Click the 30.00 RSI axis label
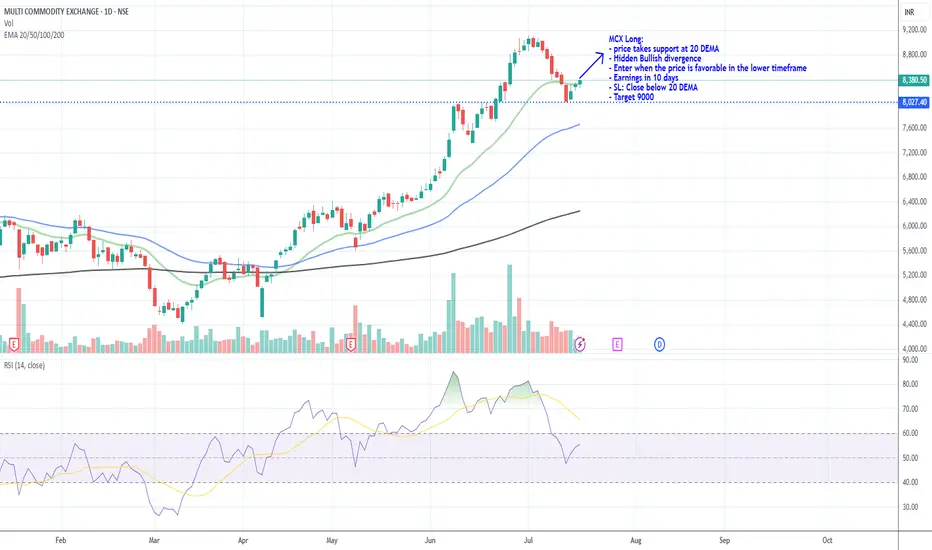Viewport: 932px width, 550px height. click(910, 507)
